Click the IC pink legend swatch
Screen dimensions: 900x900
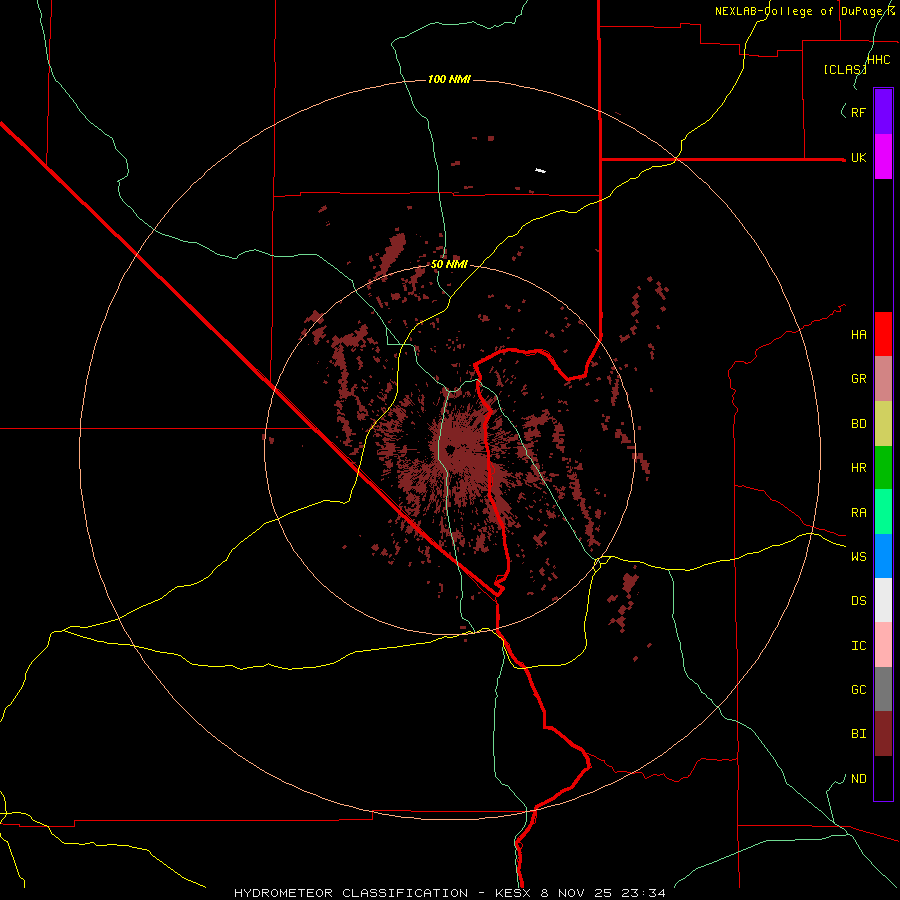883,645
